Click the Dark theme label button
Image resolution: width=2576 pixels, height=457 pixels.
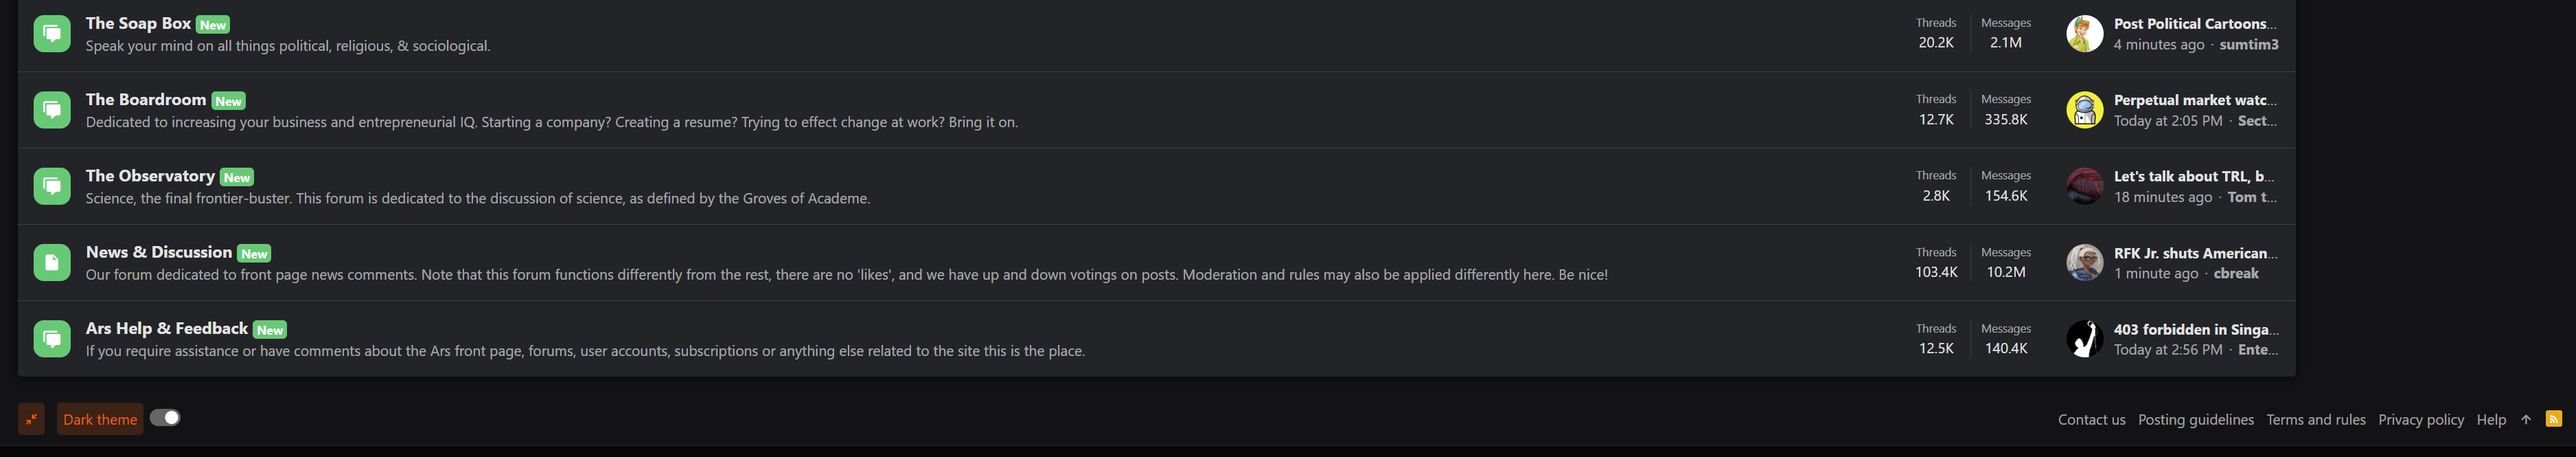(100, 419)
